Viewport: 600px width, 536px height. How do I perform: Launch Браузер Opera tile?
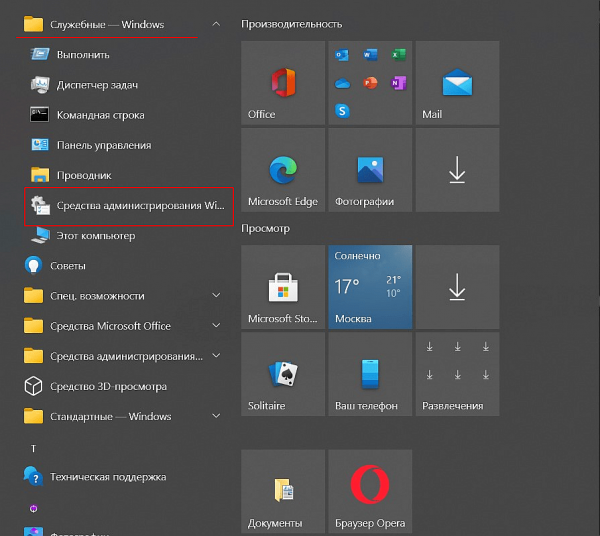pyautogui.click(x=370, y=491)
